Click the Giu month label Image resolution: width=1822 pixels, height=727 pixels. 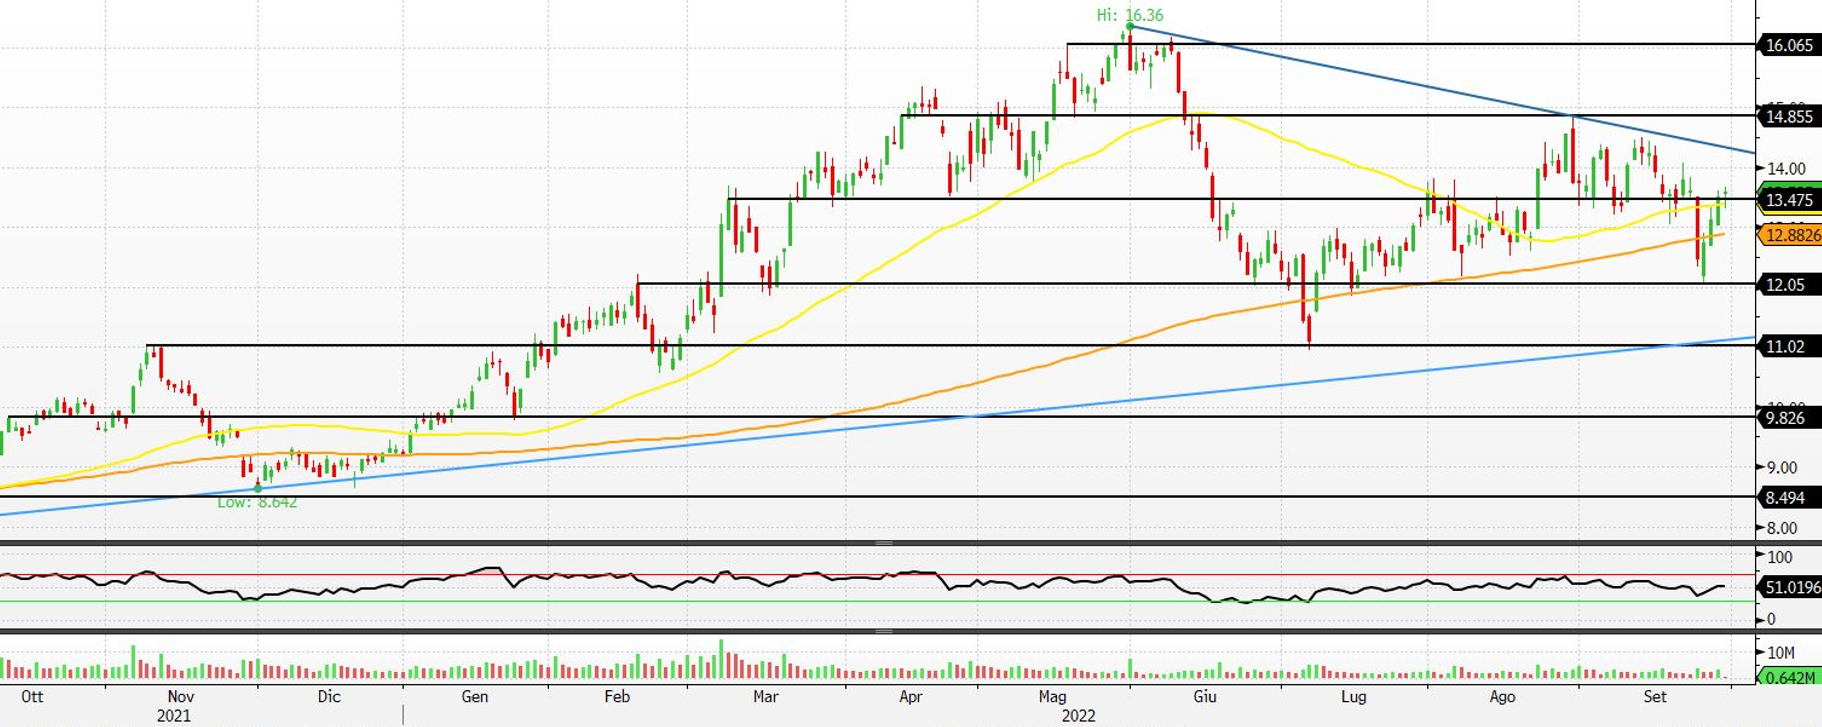(1205, 696)
